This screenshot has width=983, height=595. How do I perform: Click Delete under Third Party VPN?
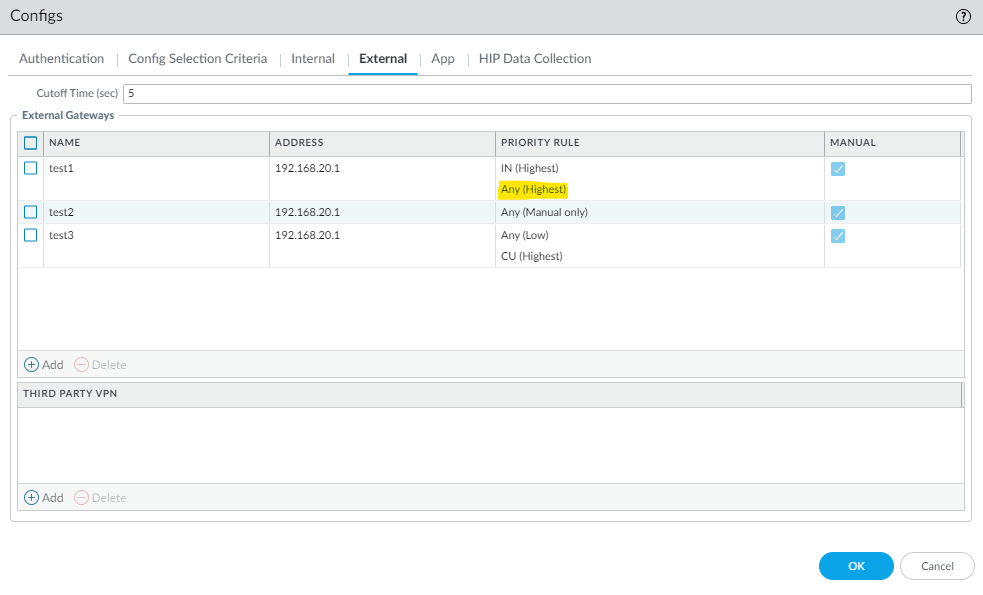[101, 497]
